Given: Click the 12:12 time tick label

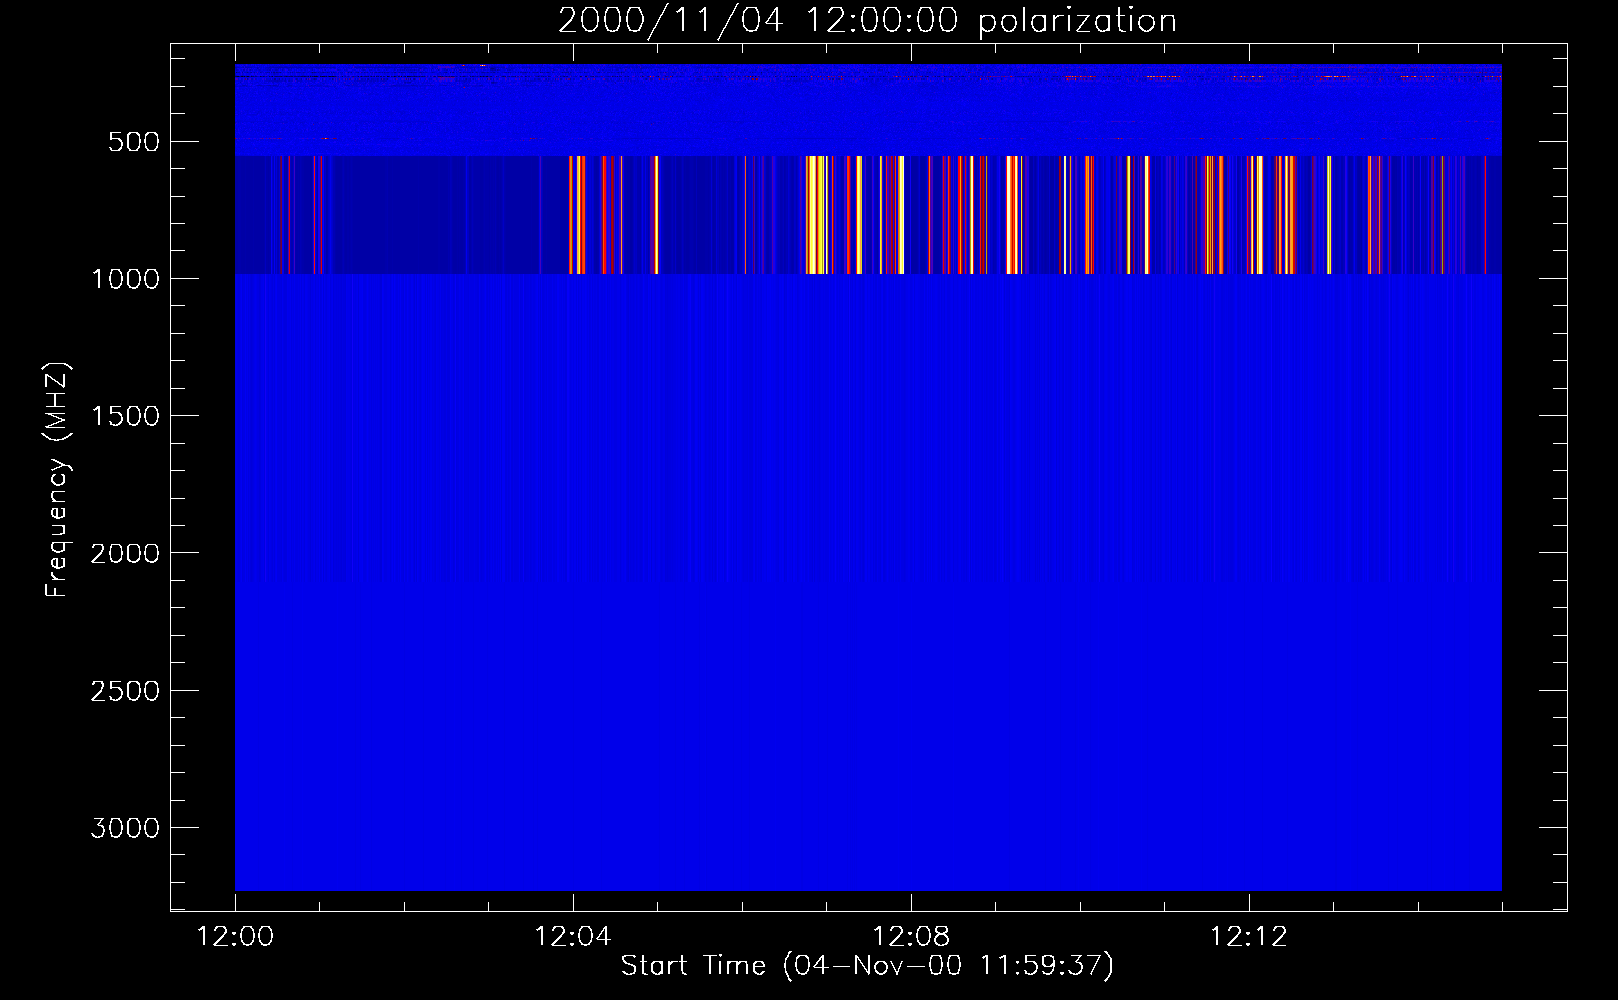Looking at the screenshot, I should tap(1249, 937).
